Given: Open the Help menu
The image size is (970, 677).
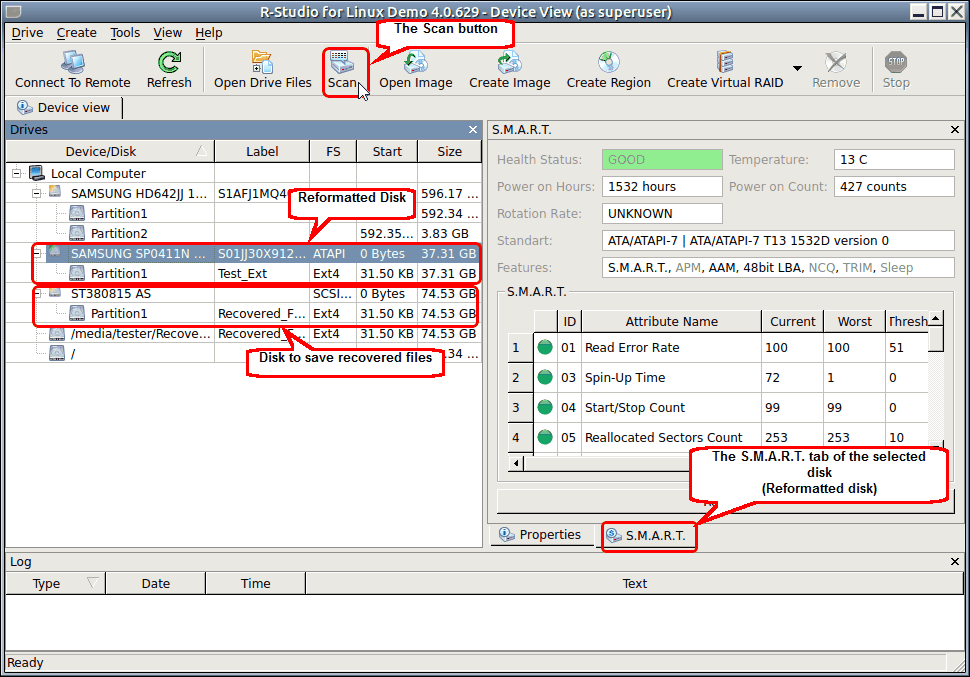Looking at the screenshot, I should [x=208, y=33].
